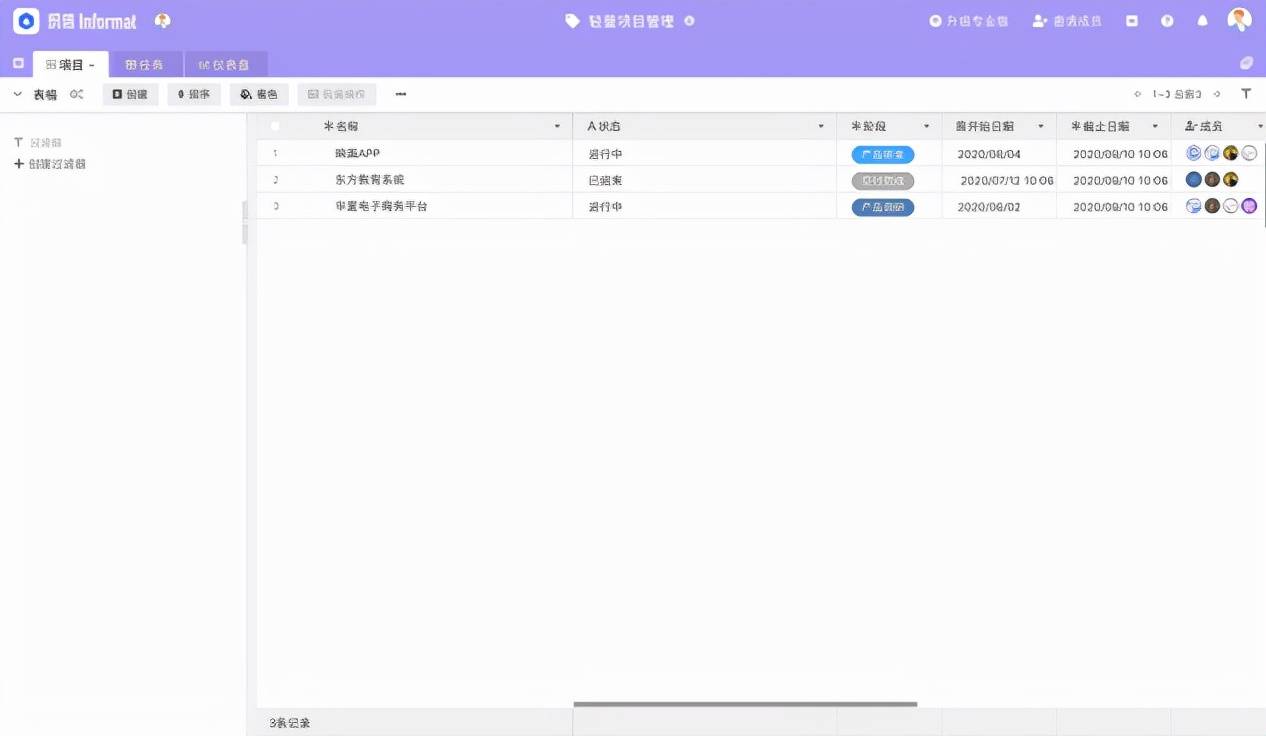Switch to the third tab (Dashboard)
The width and height of the screenshot is (1266, 736).
[226, 64]
